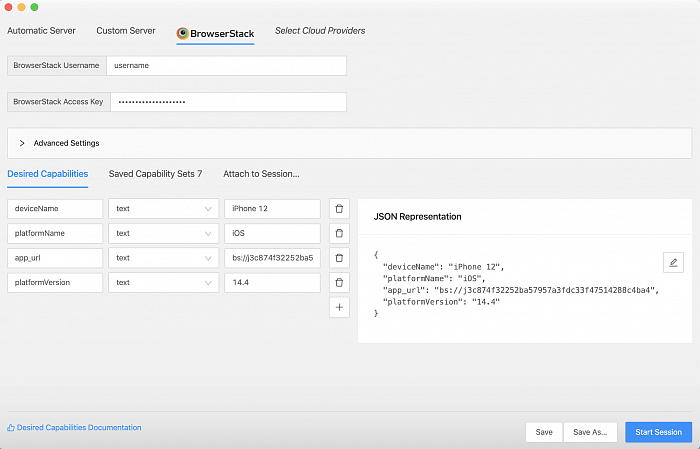
Task: Expand the Advanced Settings section
Action: (x=350, y=143)
